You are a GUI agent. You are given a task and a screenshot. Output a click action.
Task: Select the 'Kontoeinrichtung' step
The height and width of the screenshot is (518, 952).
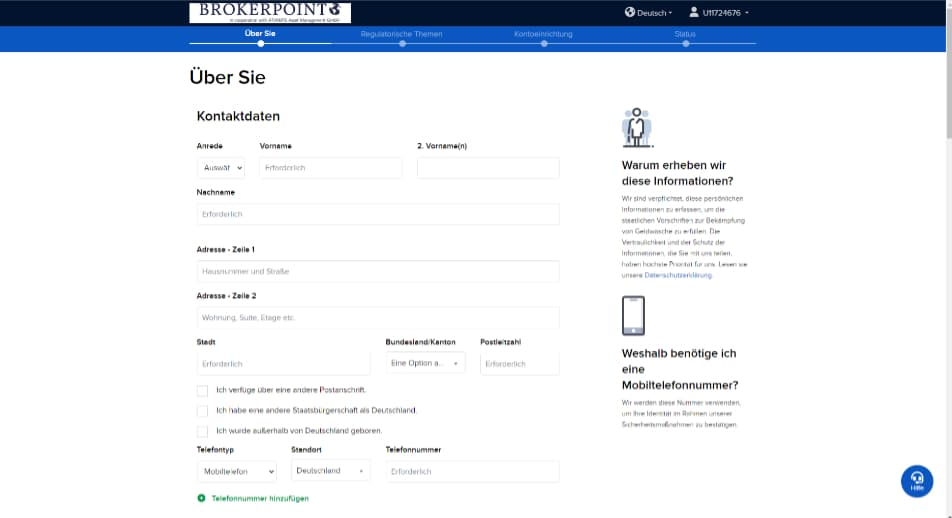click(x=543, y=34)
